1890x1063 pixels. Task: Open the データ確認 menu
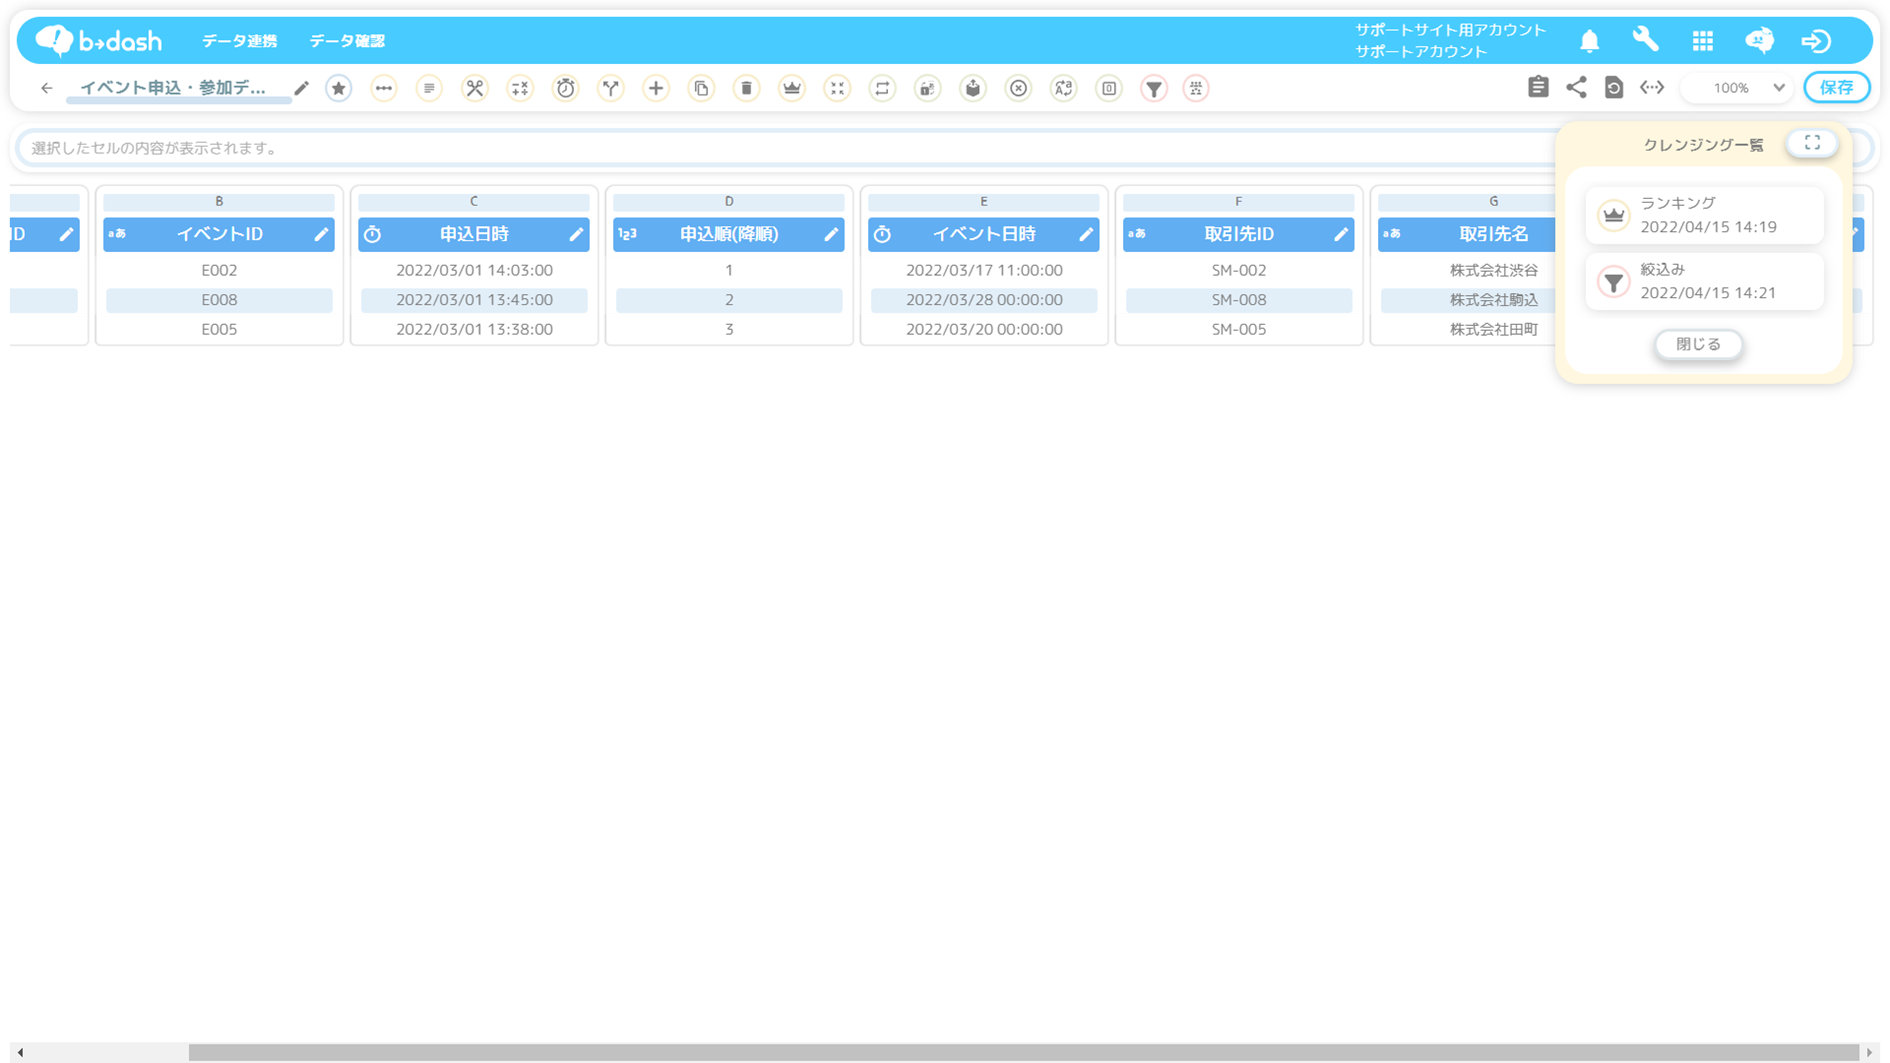click(x=347, y=41)
